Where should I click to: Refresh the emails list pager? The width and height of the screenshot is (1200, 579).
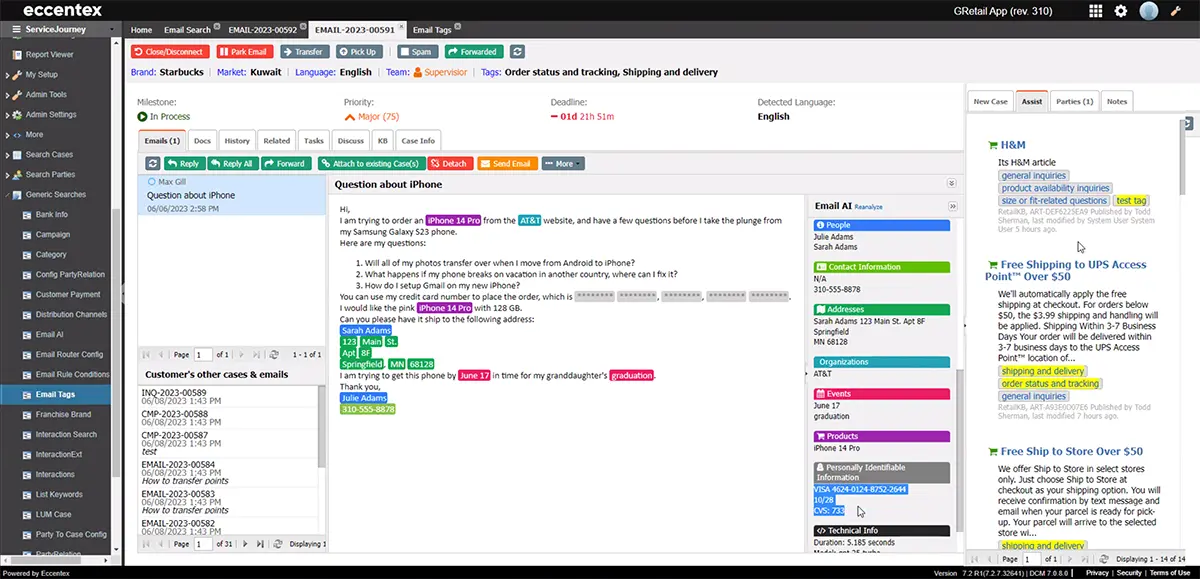pyautogui.click(x=274, y=354)
